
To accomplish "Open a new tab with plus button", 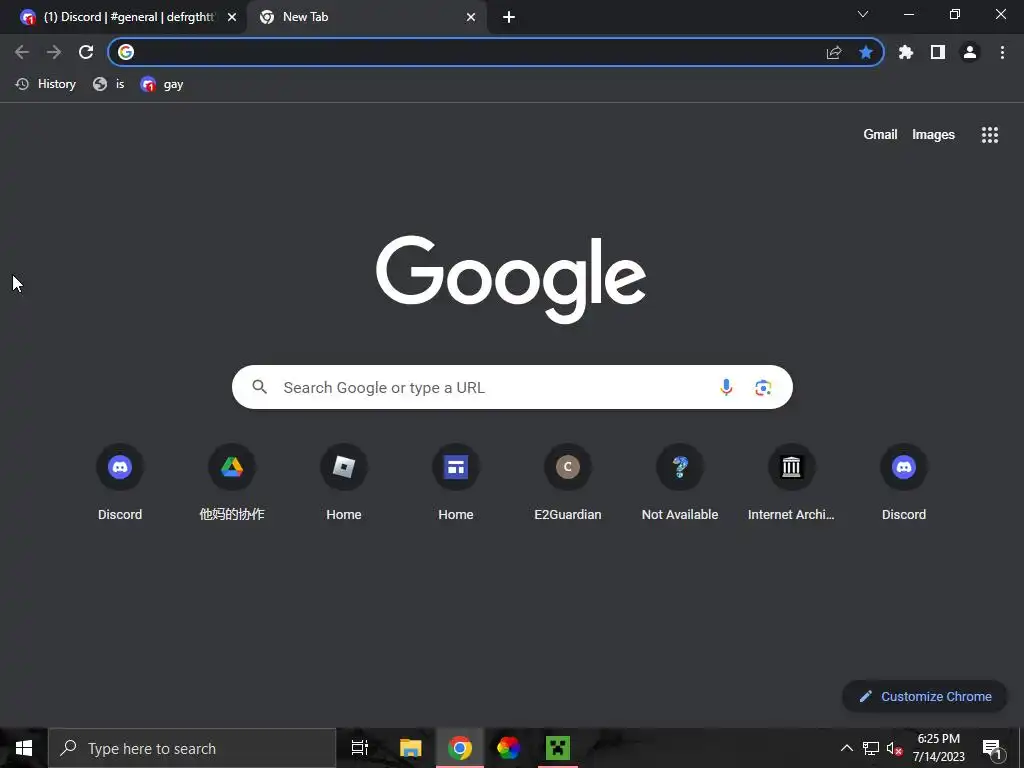I will (x=509, y=17).
